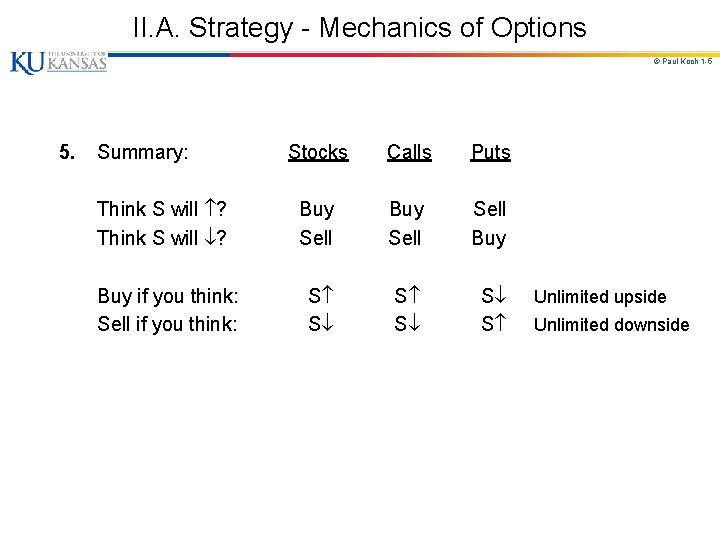Click 'Sell' in the Puts column top row
The height and width of the screenshot is (540, 720).
[x=489, y=209]
